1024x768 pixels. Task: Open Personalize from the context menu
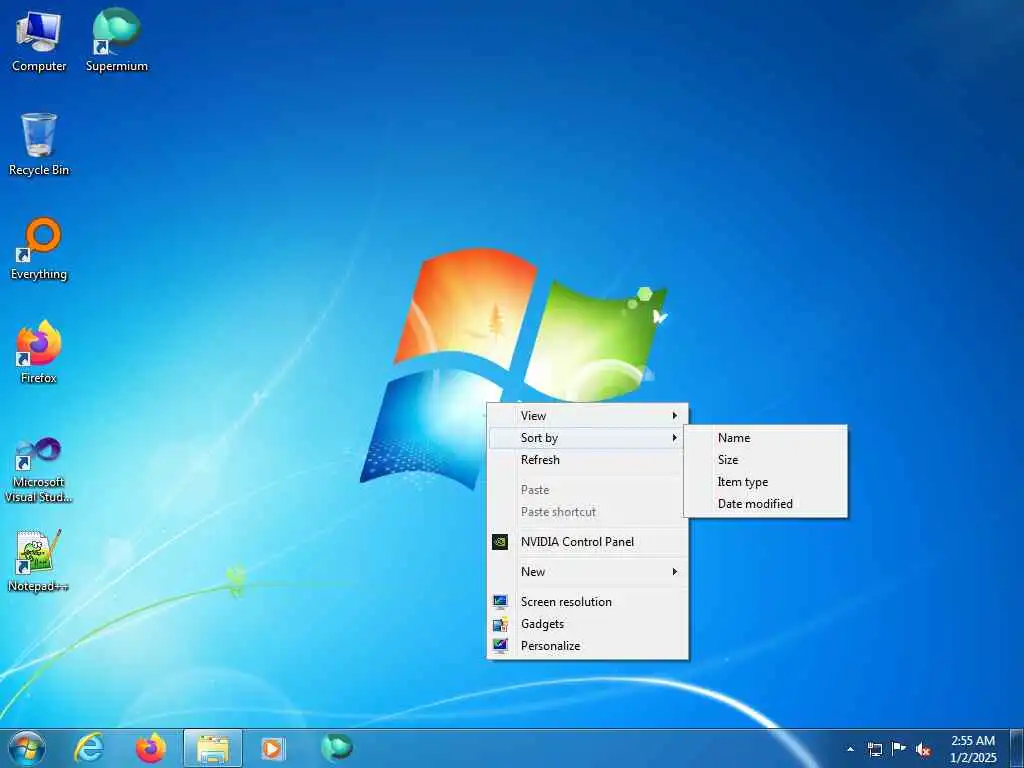point(588,645)
